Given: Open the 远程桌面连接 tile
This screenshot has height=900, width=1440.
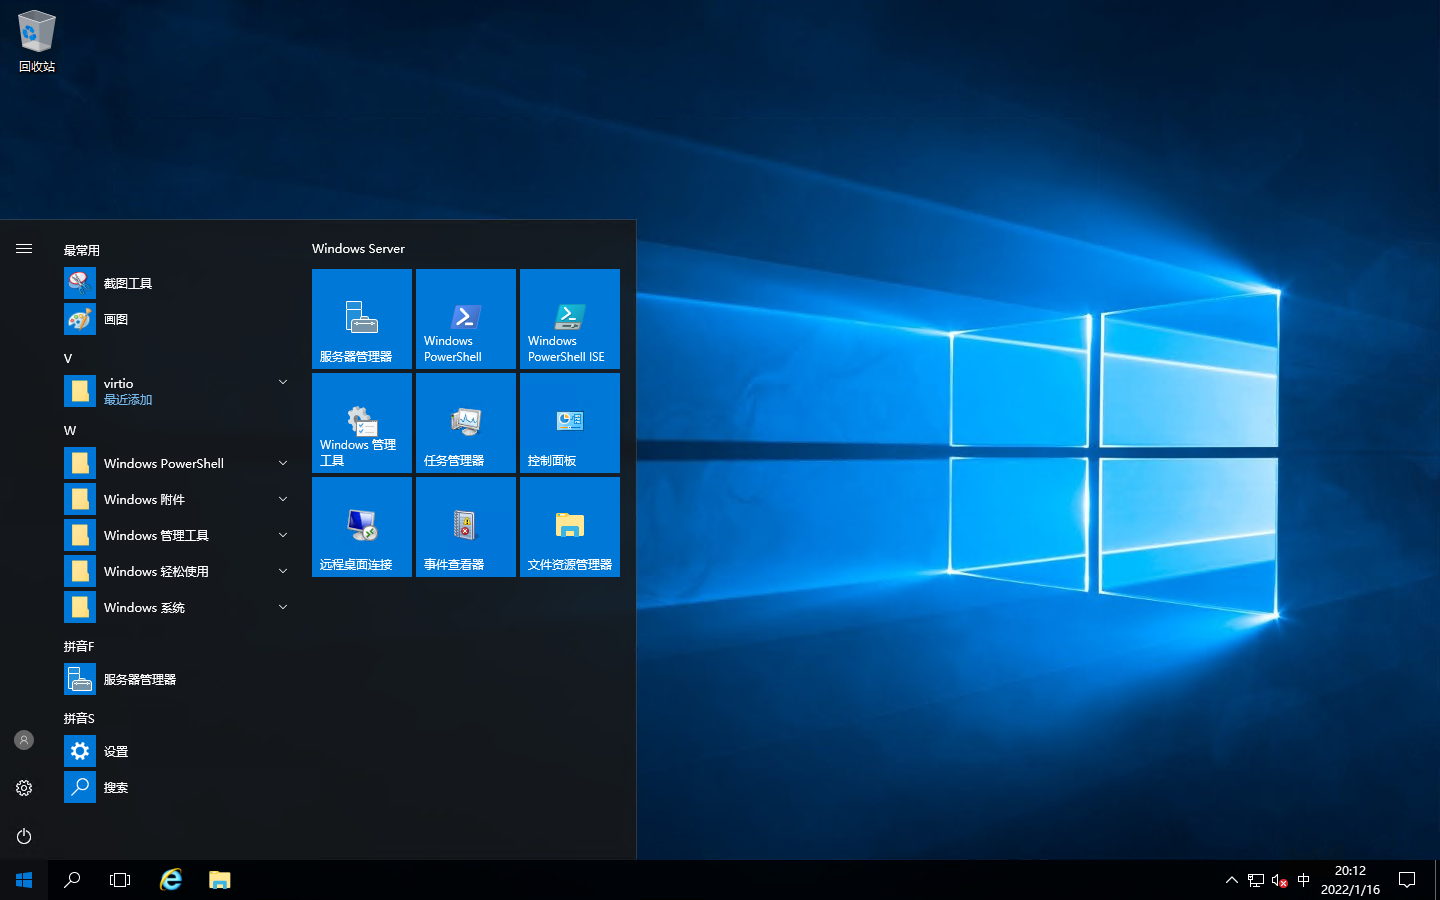Looking at the screenshot, I should tap(362, 527).
